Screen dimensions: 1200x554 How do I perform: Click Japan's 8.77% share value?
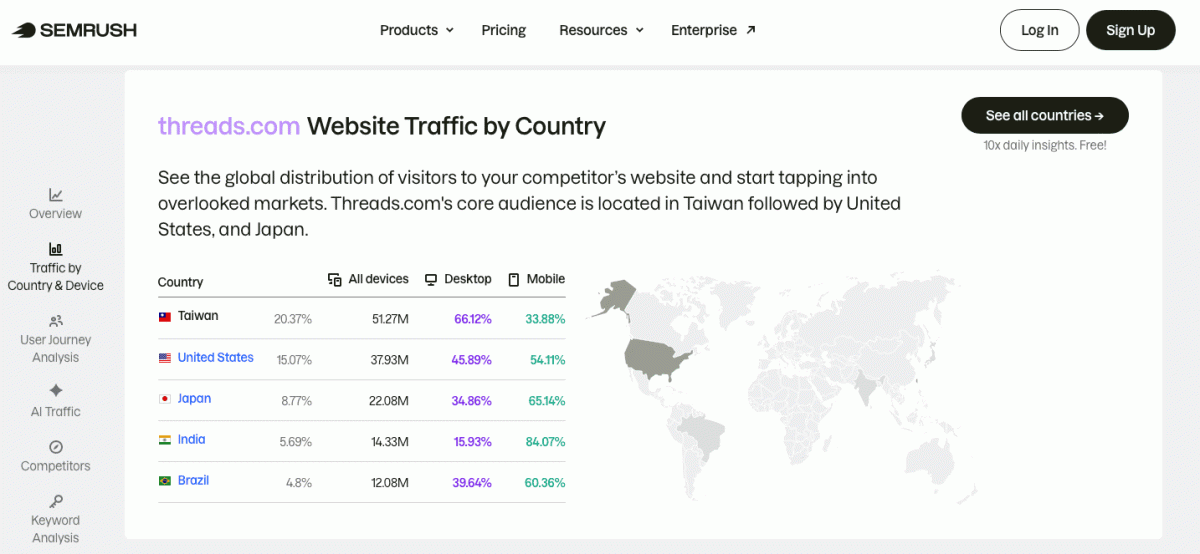coord(296,401)
